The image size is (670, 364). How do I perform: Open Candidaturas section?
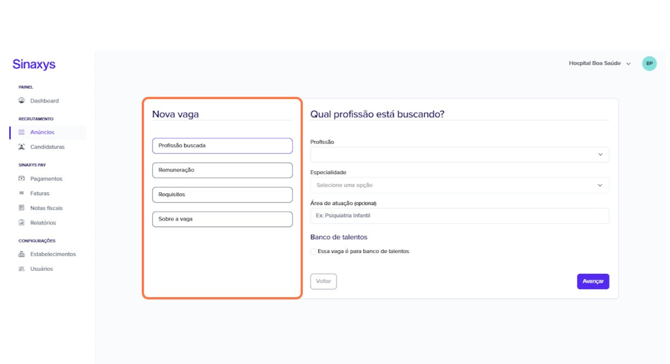coord(47,147)
